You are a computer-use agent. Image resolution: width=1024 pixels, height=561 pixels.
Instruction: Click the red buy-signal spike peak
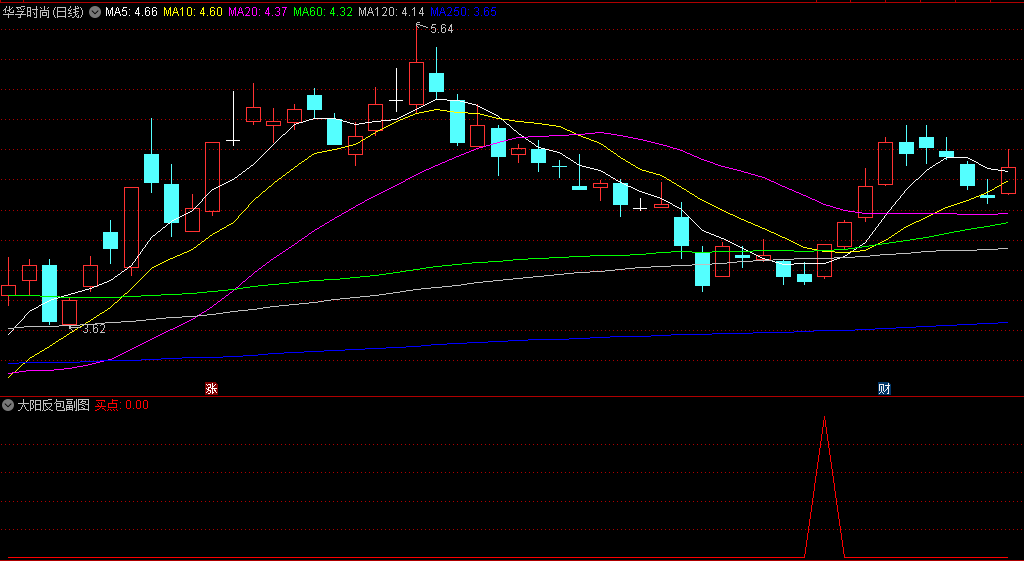824,418
